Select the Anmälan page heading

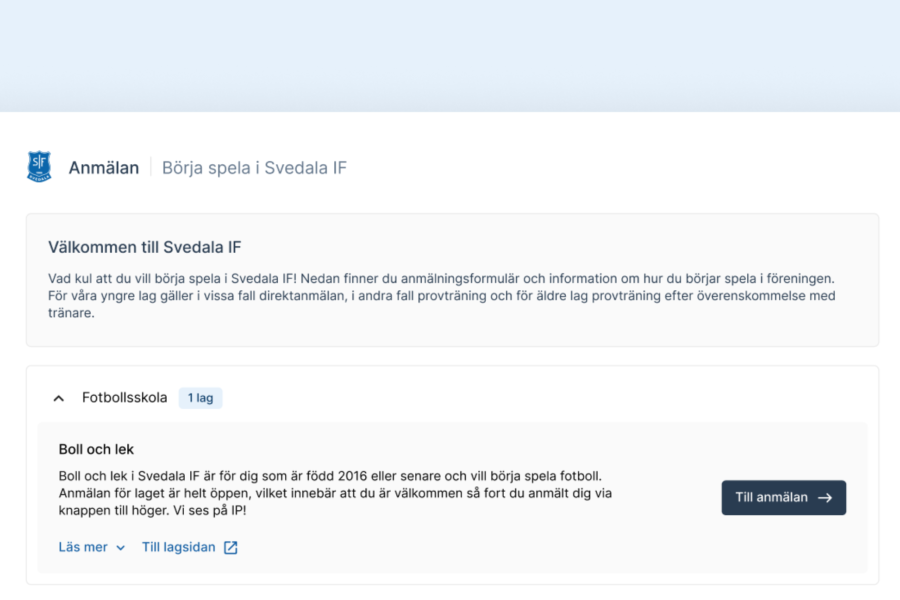click(104, 168)
